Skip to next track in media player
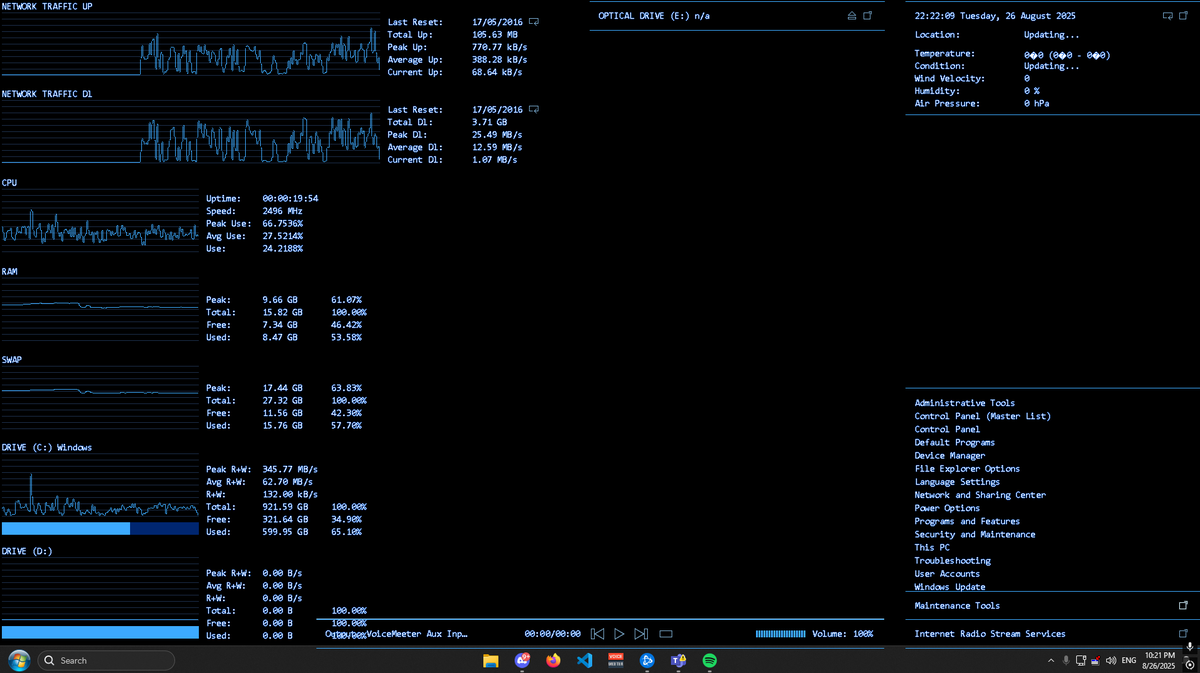Viewport: 1200px width, 673px height. [x=641, y=634]
